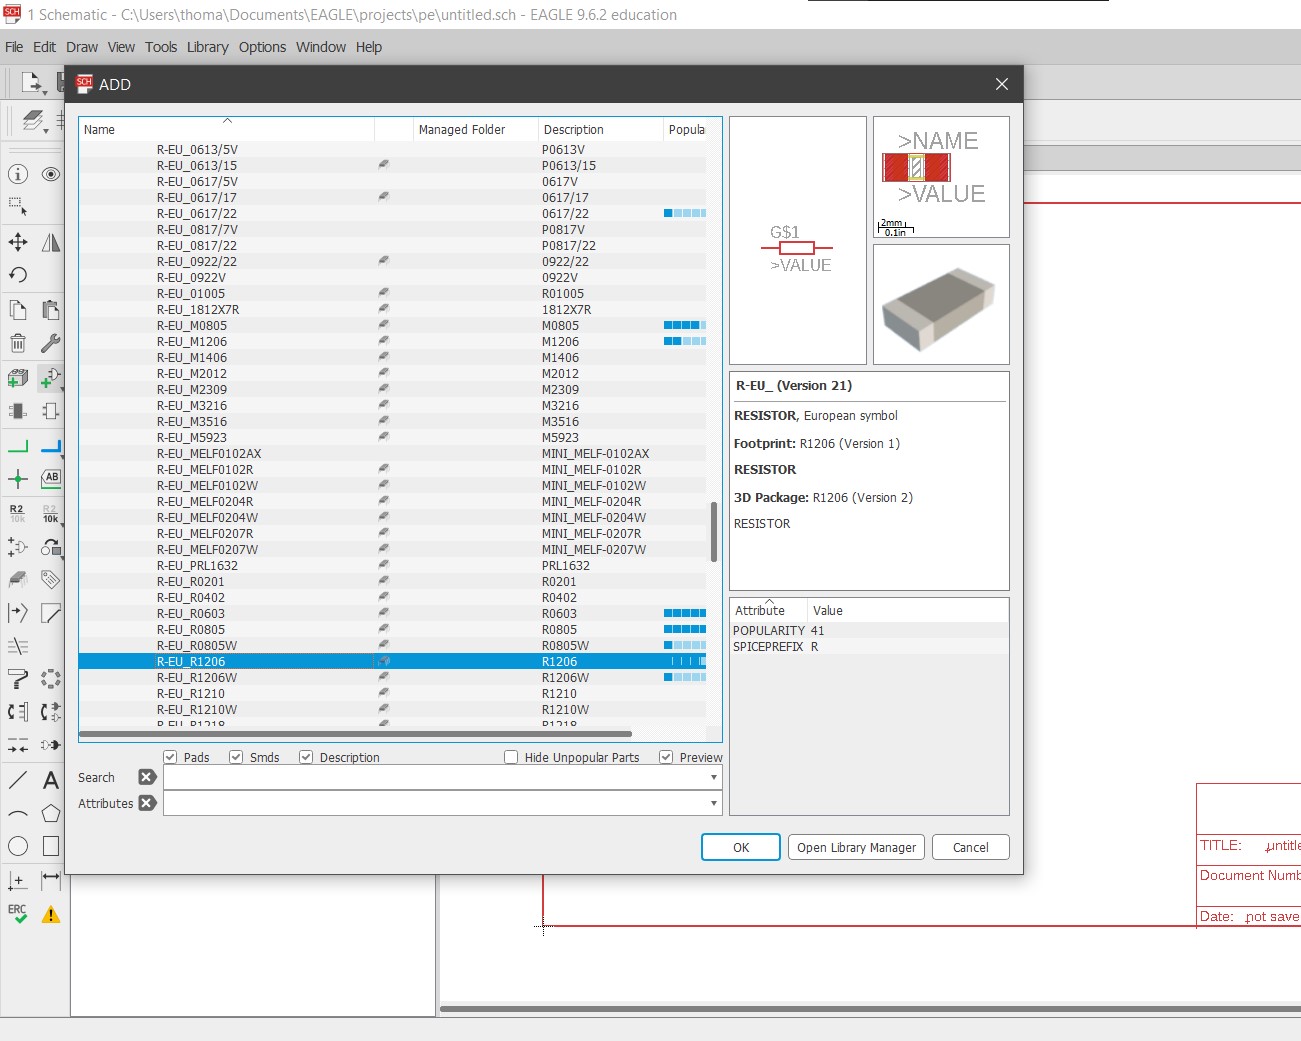Open the Options menu
1301x1041 pixels.
pos(262,47)
